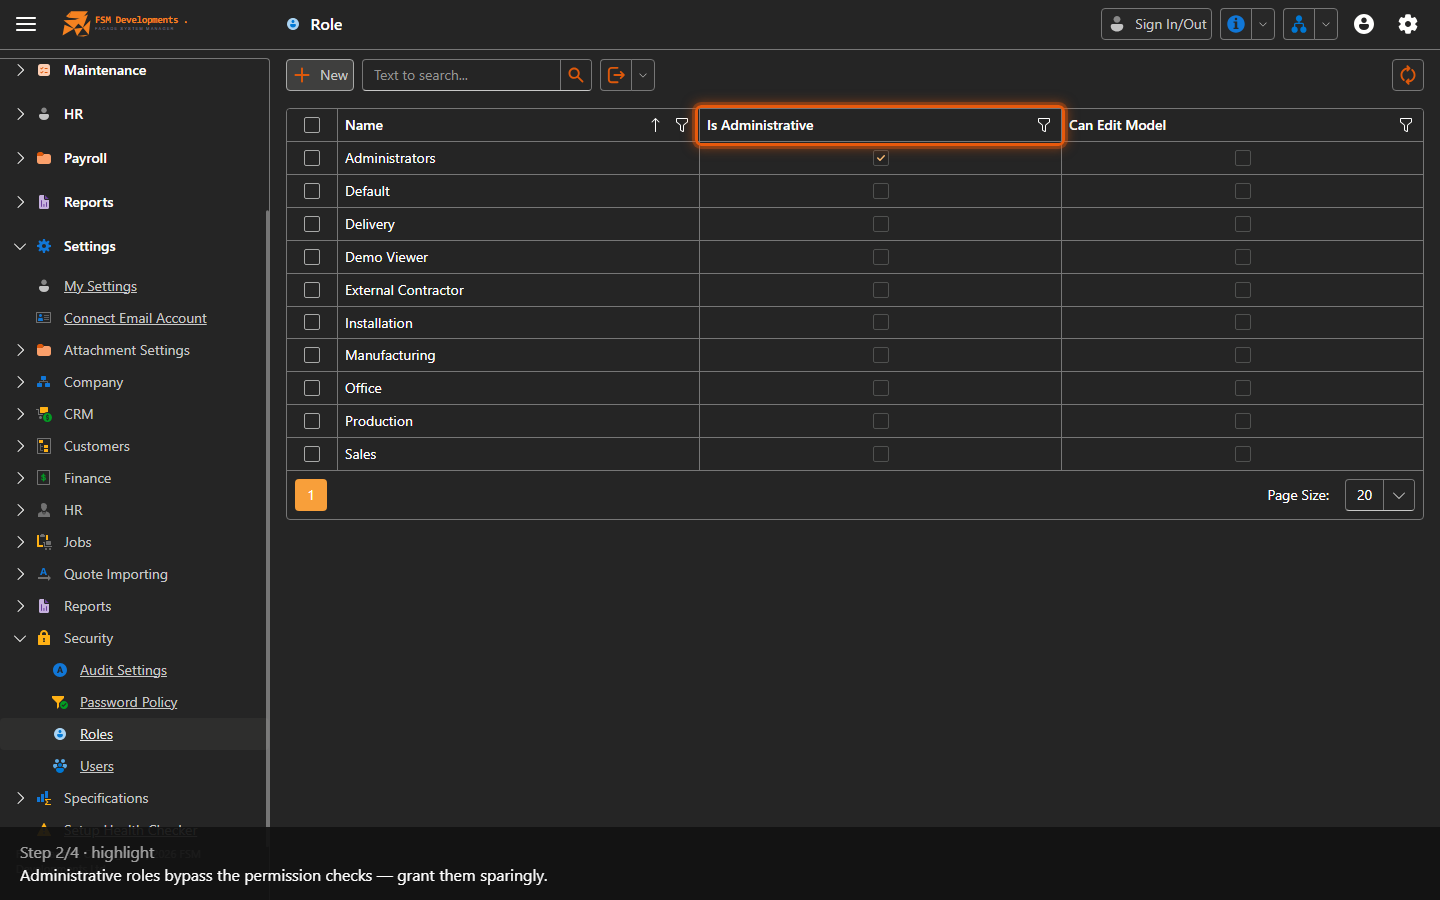Image resolution: width=1440 pixels, height=900 pixels.
Task: Click the Jobs icon in sidebar
Action: tap(44, 542)
